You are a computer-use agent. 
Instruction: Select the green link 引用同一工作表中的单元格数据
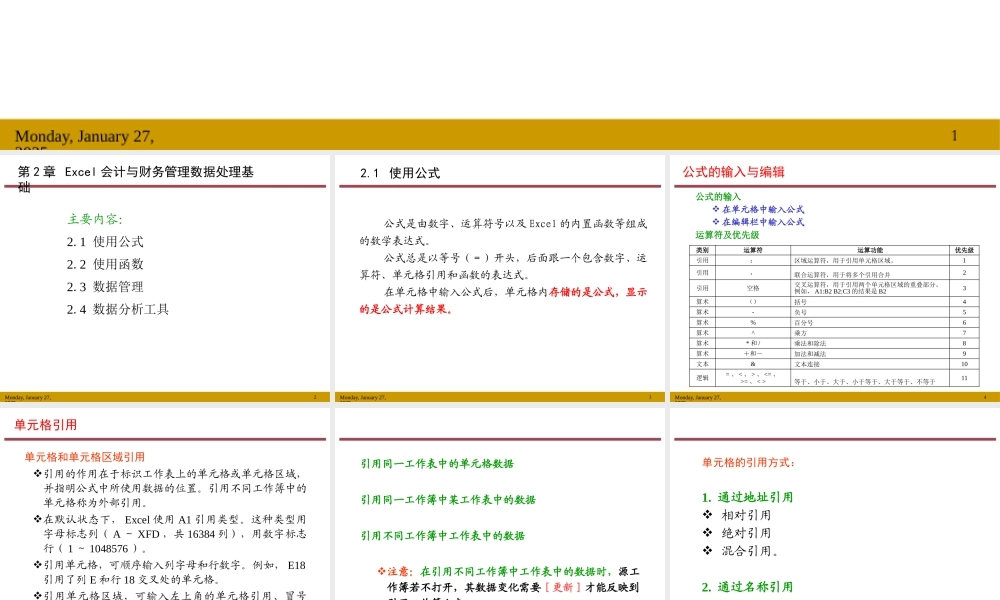[x=437, y=464]
